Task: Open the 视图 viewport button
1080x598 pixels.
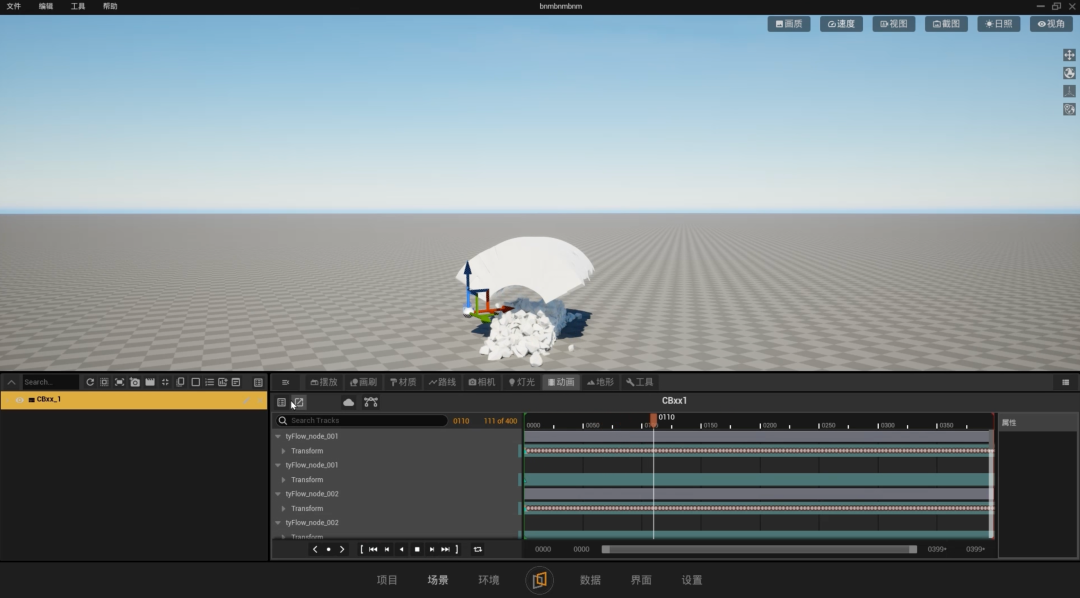Action: (893, 23)
